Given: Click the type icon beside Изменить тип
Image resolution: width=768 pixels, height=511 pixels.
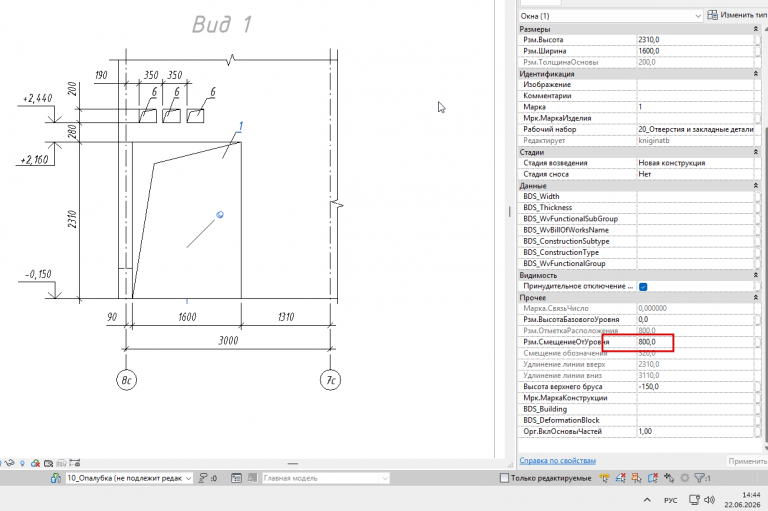Looking at the screenshot, I should coord(712,15).
